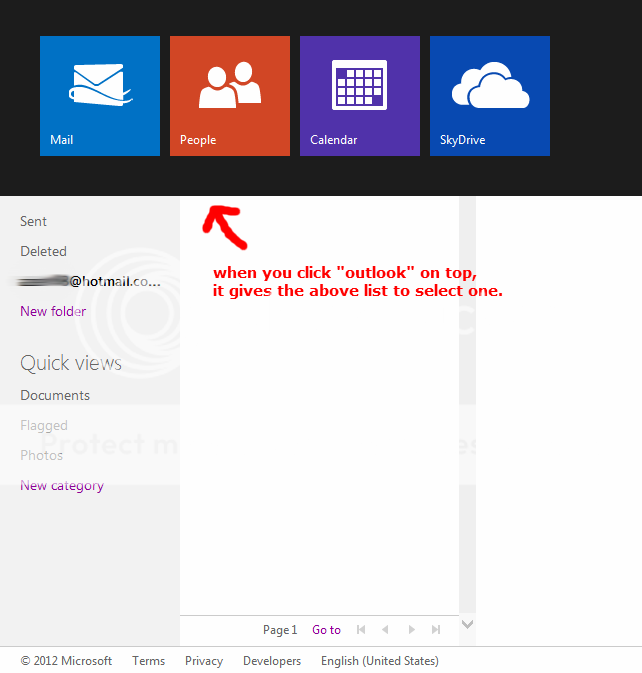Click the scroll down chevron
This screenshot has width=642, height=673.
467,624
